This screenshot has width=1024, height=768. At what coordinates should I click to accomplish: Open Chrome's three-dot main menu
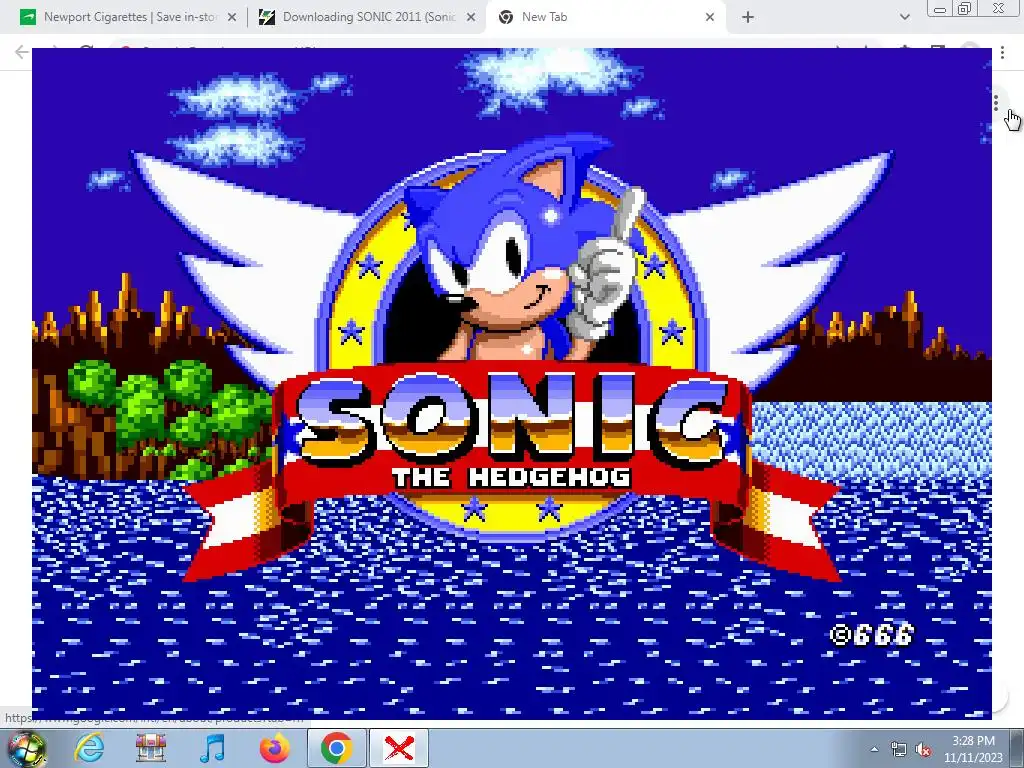(x=1002, y=52)
